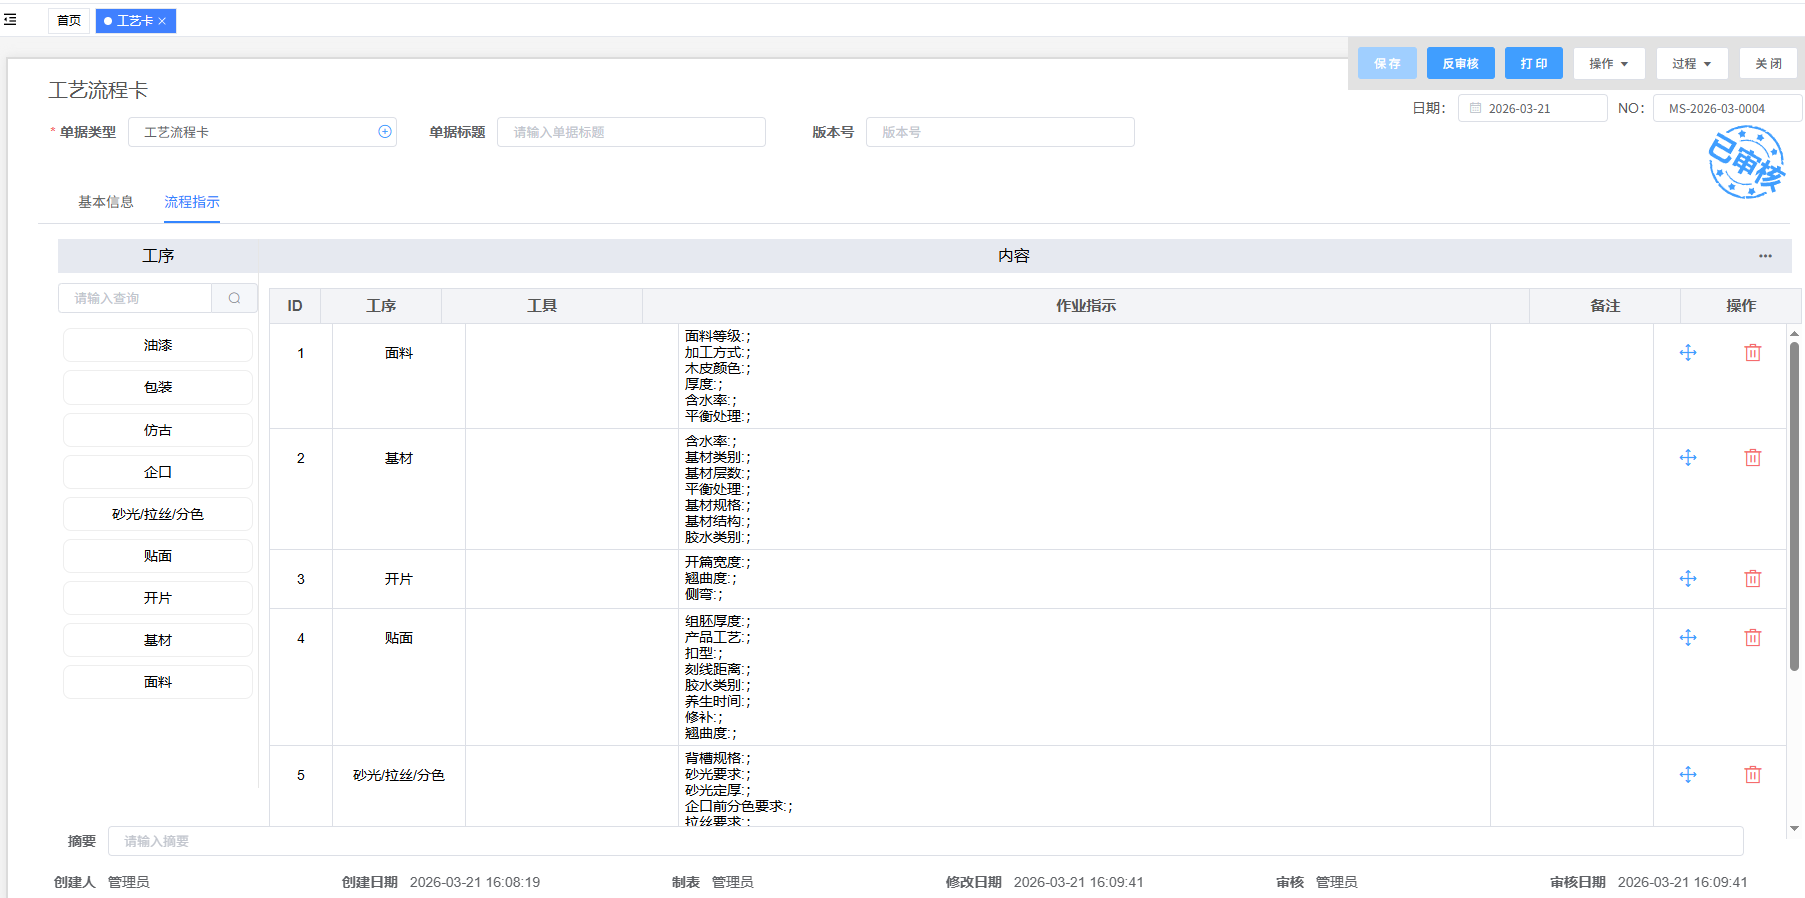Click the 反审核 button
The width and height of the screenshot is (1805, 898).
(1460, 64)
